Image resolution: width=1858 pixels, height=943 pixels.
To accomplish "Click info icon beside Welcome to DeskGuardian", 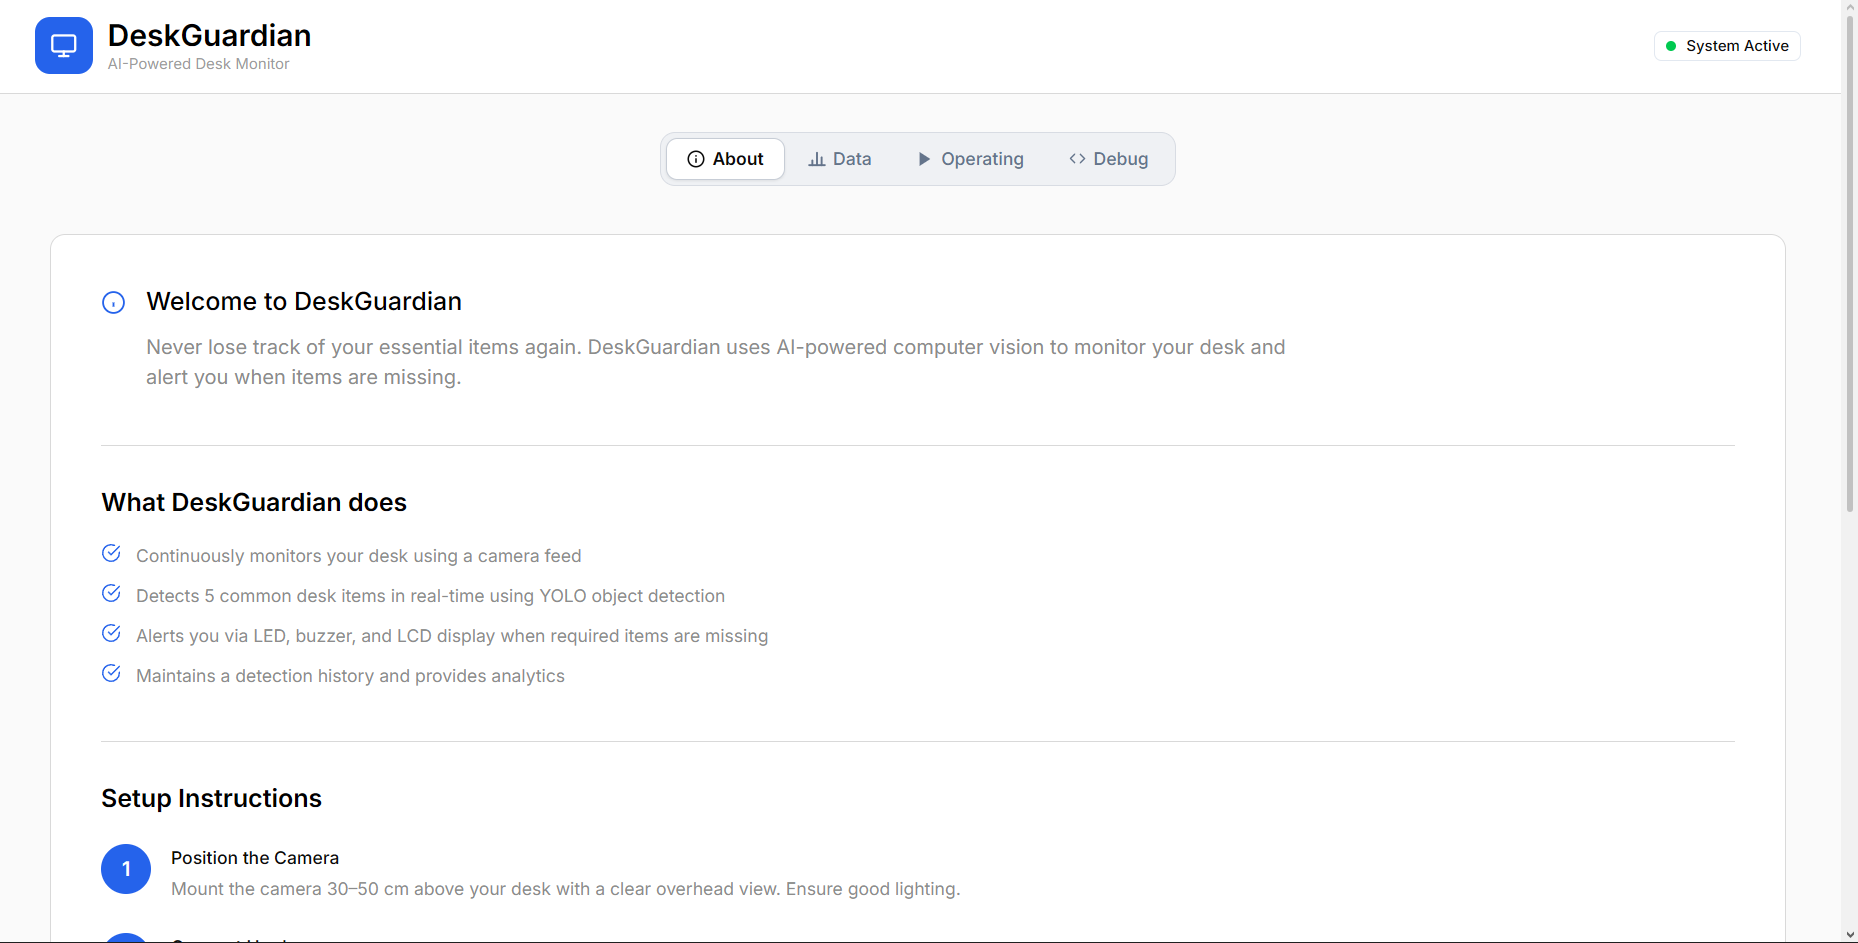I will 114,303.
